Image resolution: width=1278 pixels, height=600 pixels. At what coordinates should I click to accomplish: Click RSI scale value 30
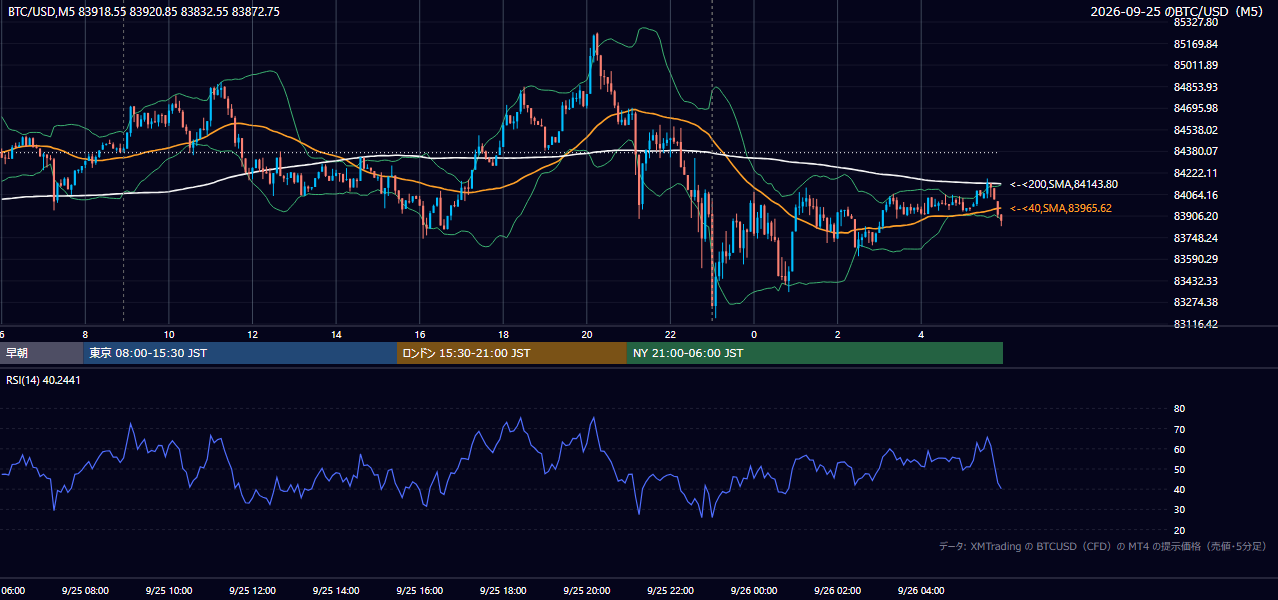click(1179, 510)
